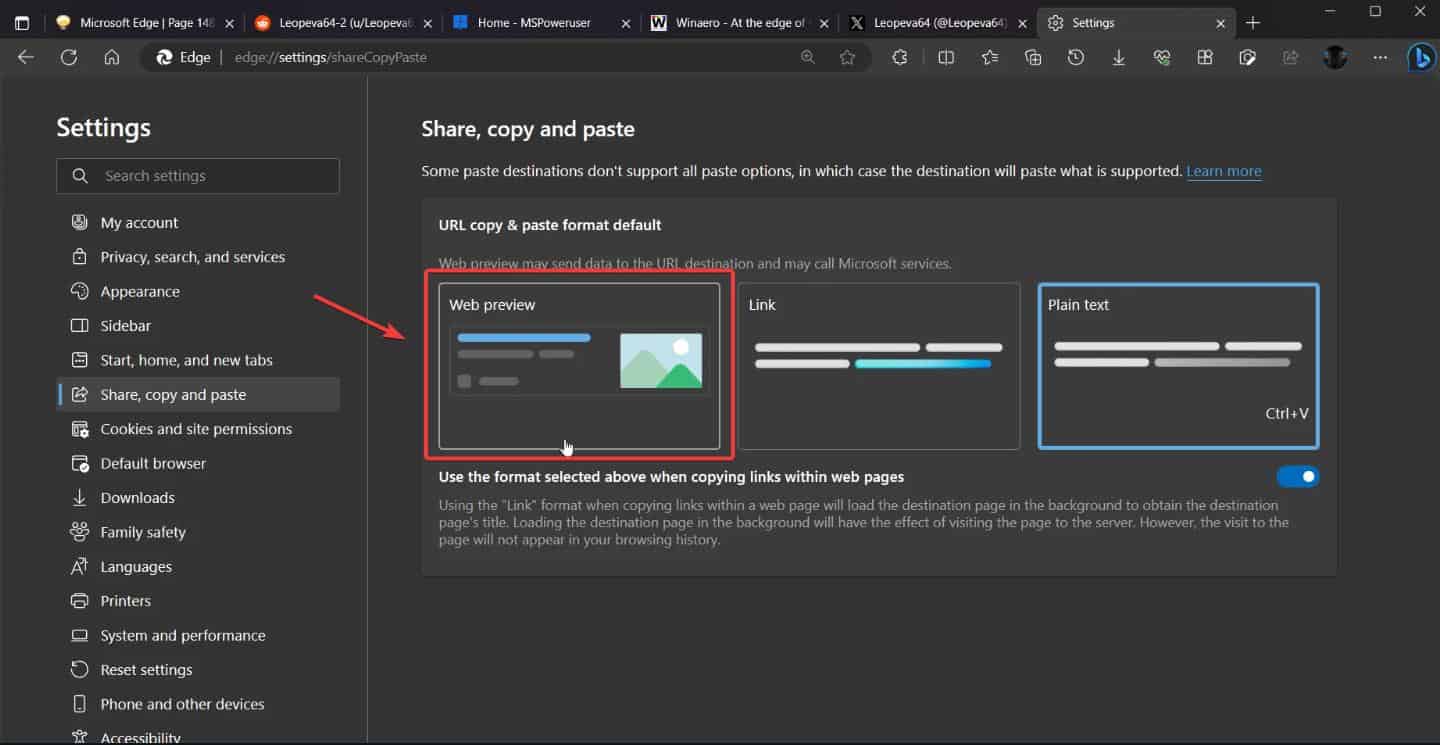Image resolution: width=1440 pixels, height=745 pixels.
Task: Open the Learn more link
Action: coord(1223,170)
